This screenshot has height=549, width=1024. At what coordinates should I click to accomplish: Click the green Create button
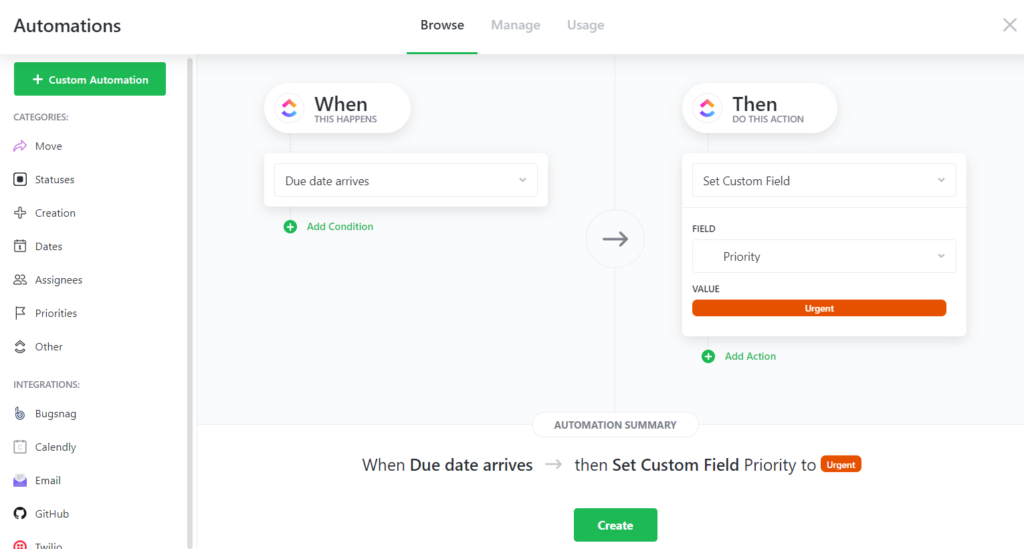[x=615, y=525]
